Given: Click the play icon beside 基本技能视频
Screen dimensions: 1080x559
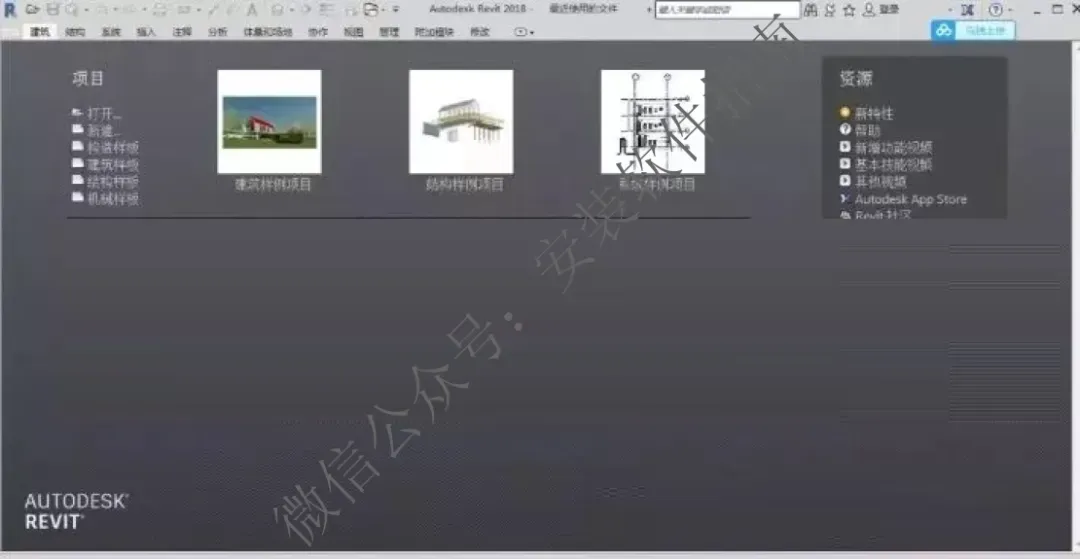Looking at the screenshot, I should (x=845, y=163).
